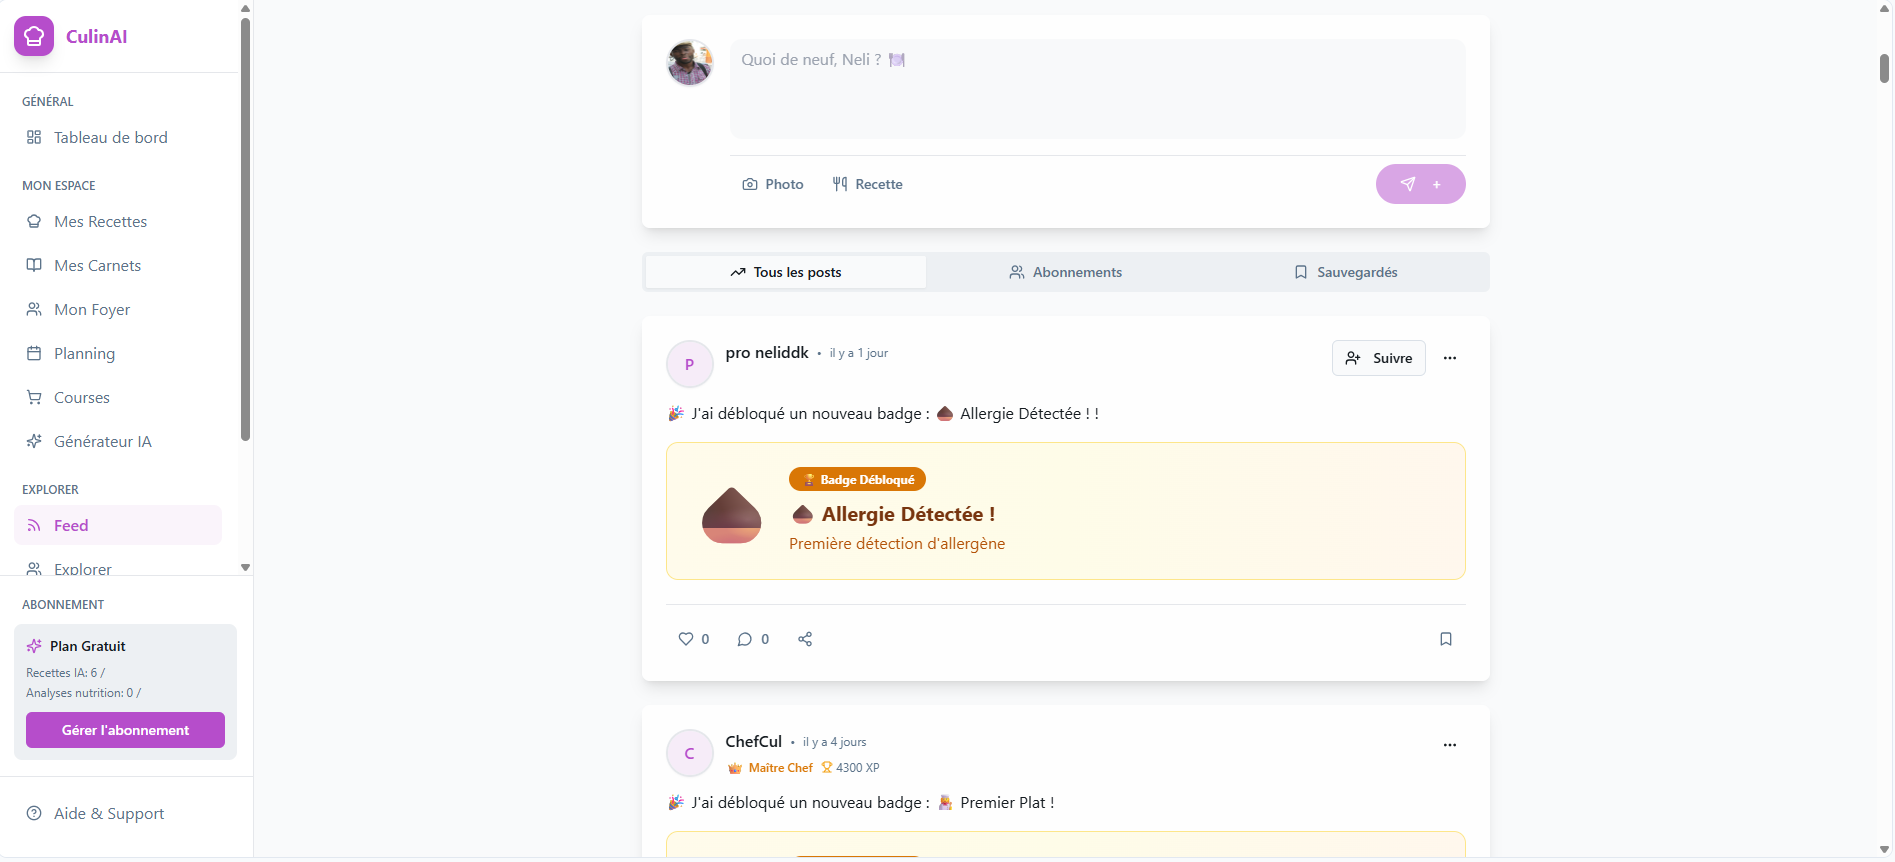This screenshot has height=862, width=1895.
Task: Open Courses shopping list
Action: tap(118, 397)
